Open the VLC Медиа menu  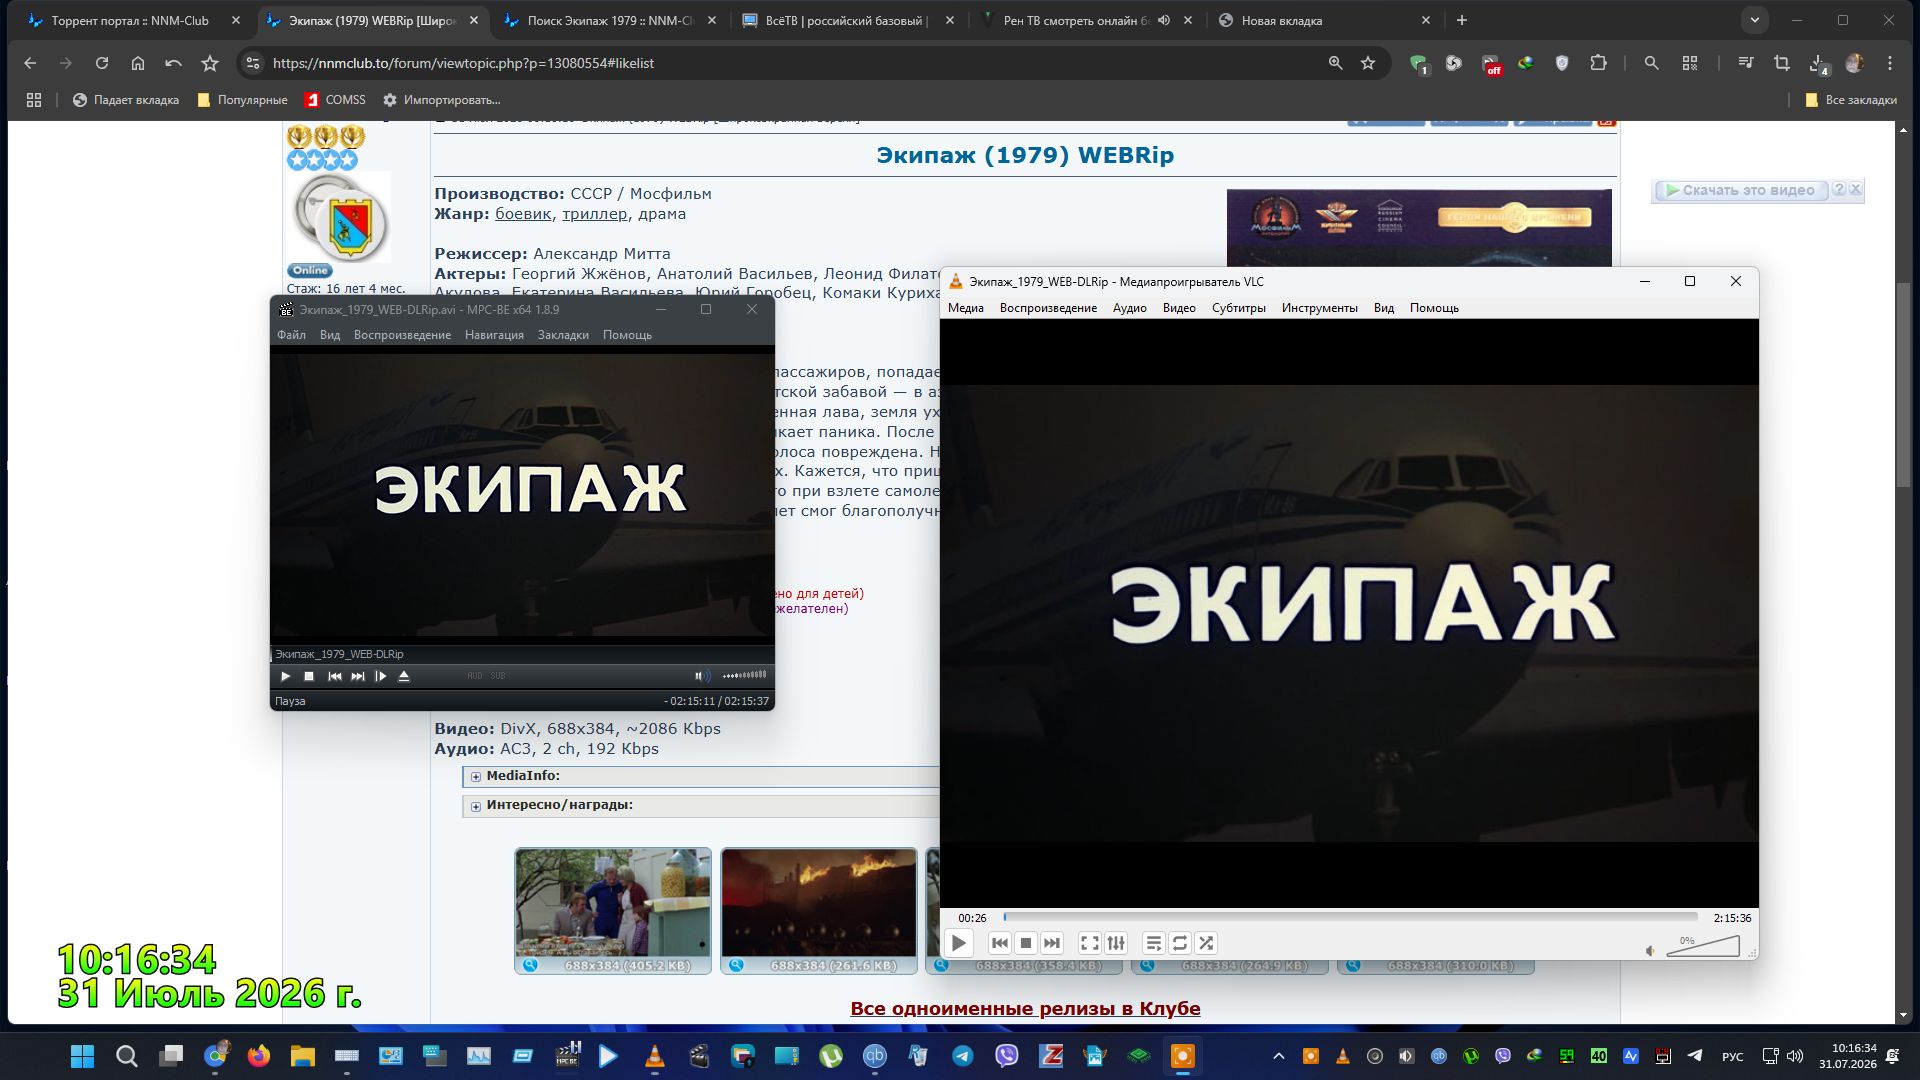click(x=966, y=308)
